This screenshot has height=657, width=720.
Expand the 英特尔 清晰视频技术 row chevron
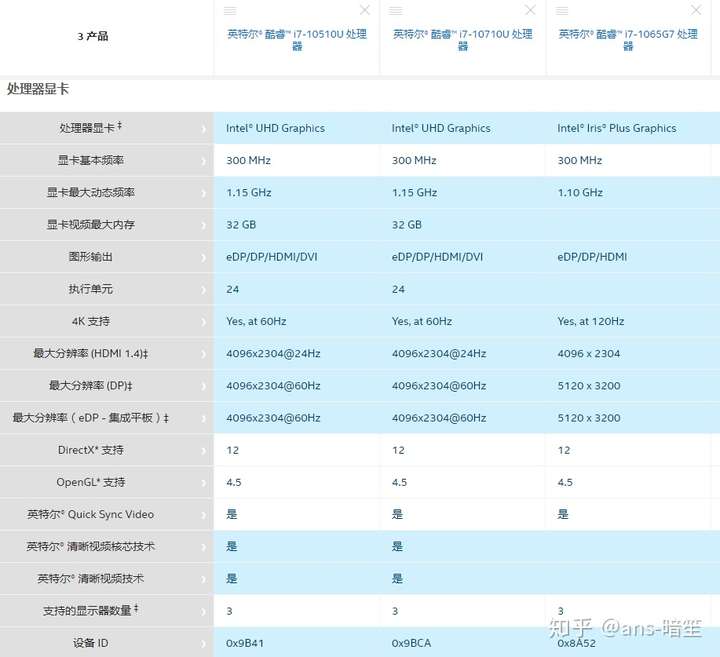coord(203,579)
